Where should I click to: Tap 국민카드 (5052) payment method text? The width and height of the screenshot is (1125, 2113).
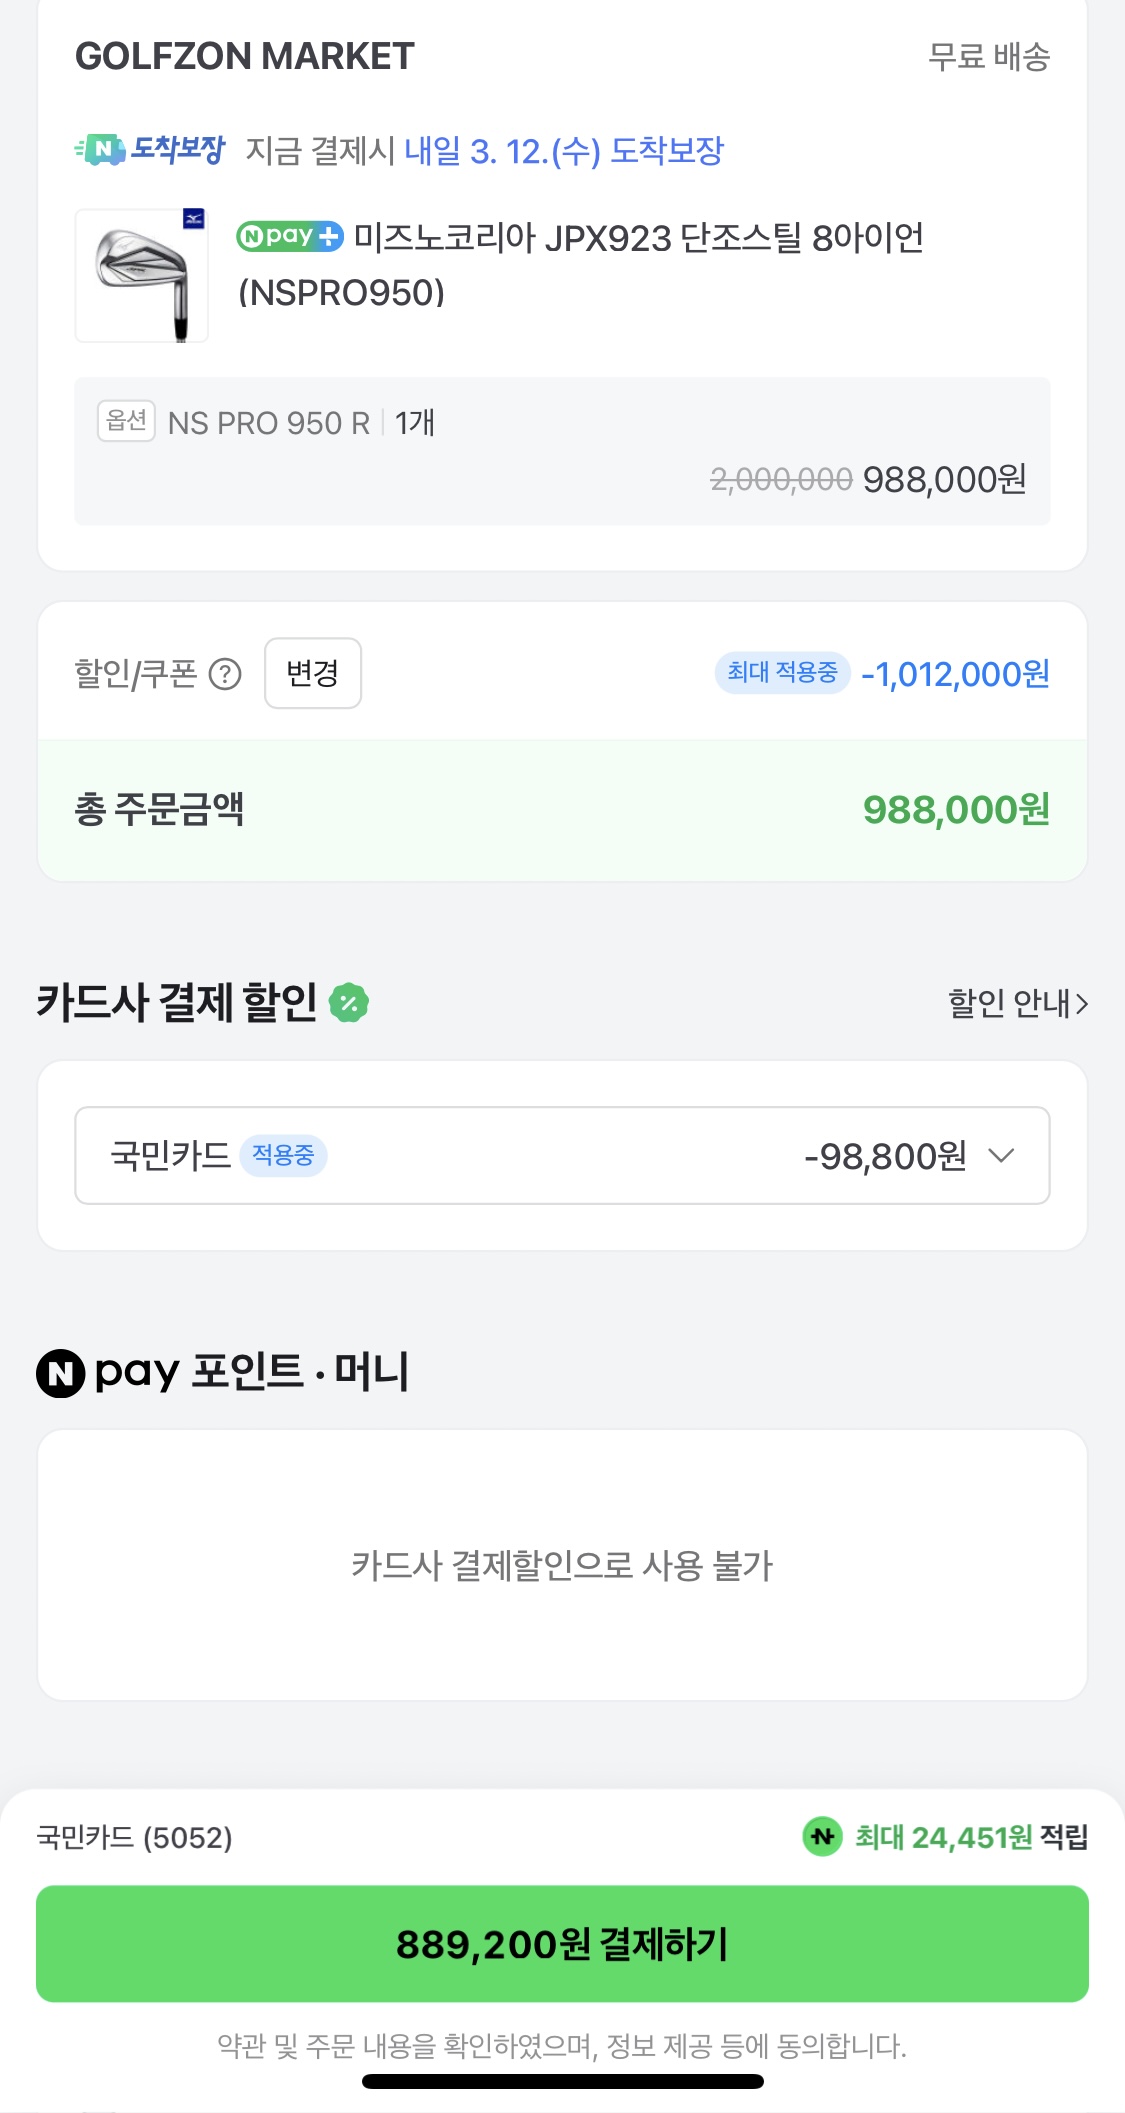(x=135, y=1838)
